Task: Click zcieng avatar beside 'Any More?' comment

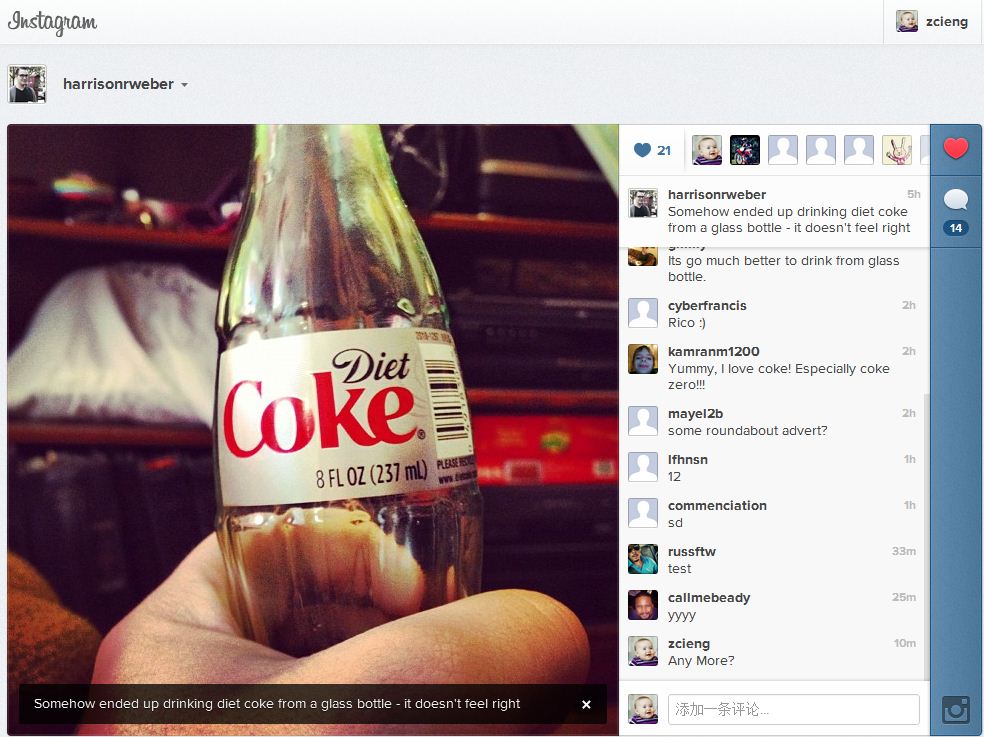Action: [x=643, y=651]
